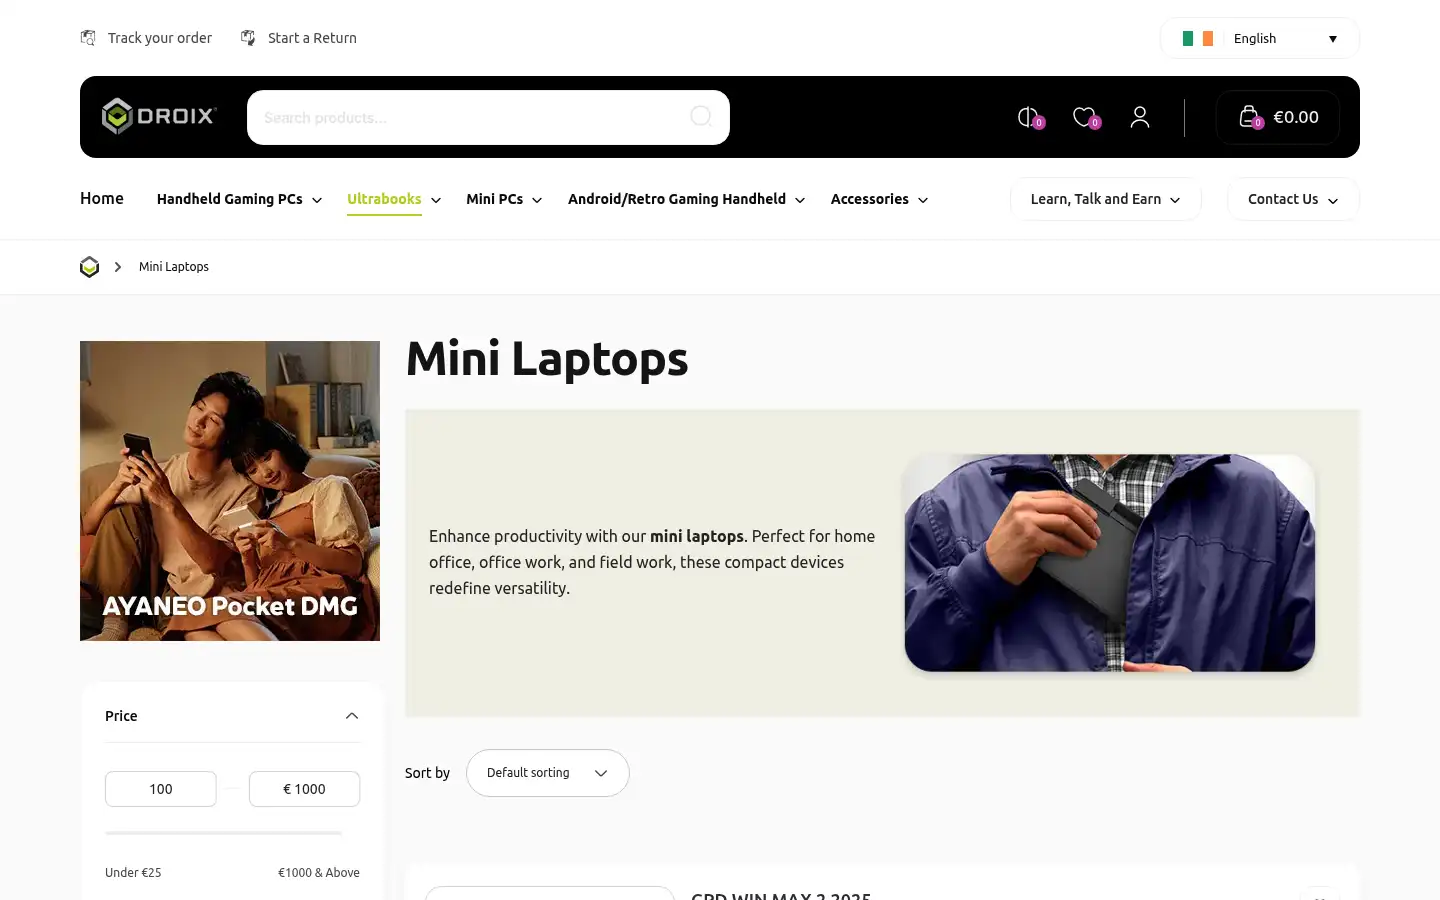Click the breadcrumb home logo icon
The height and width of the screenshot is (900, 1440).
pyautogui.click(x=89, y=267)
